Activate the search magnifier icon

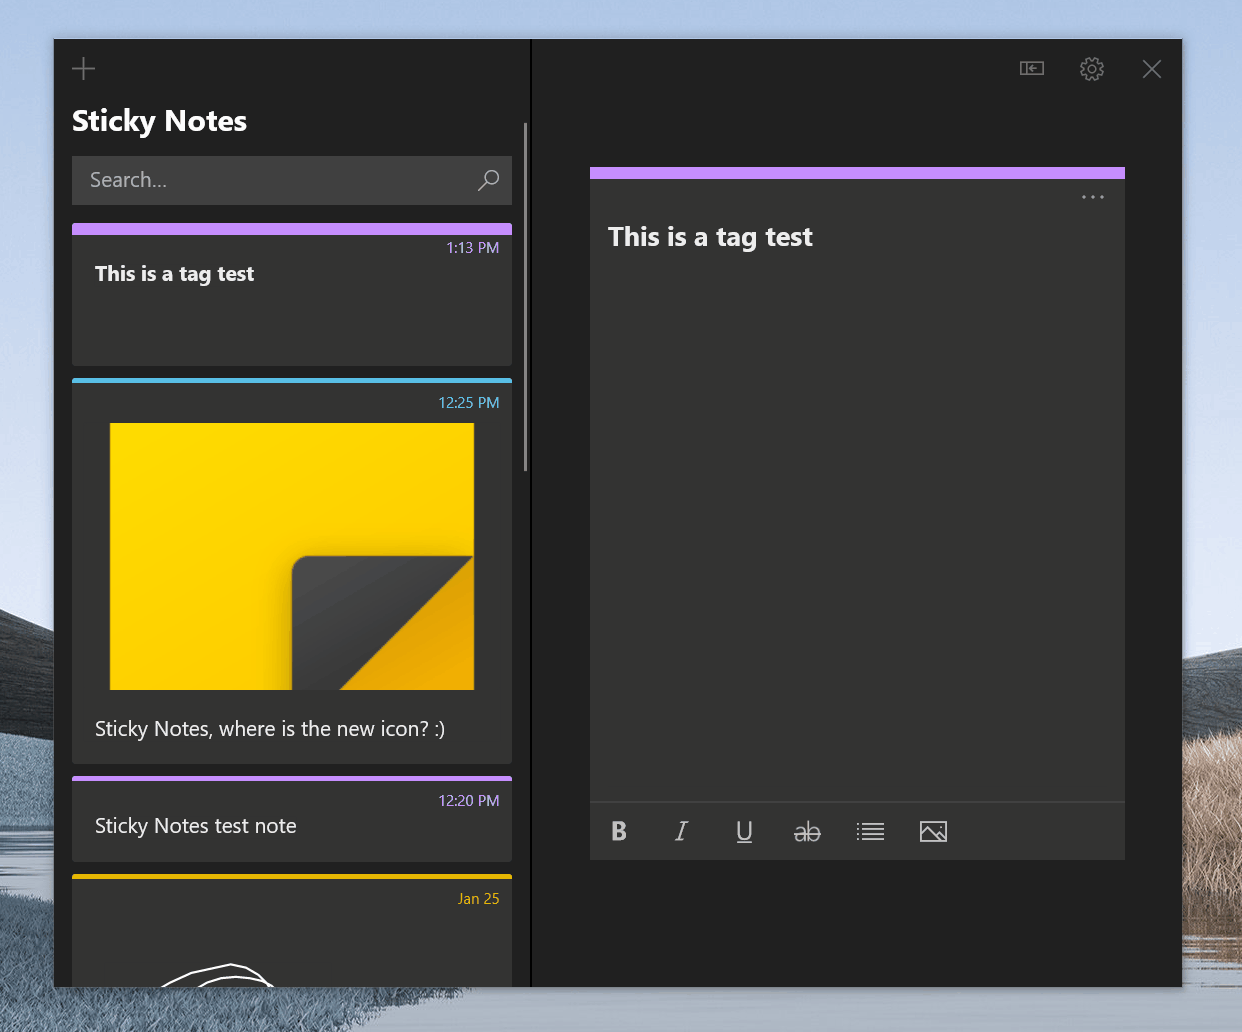coord(488,180)
